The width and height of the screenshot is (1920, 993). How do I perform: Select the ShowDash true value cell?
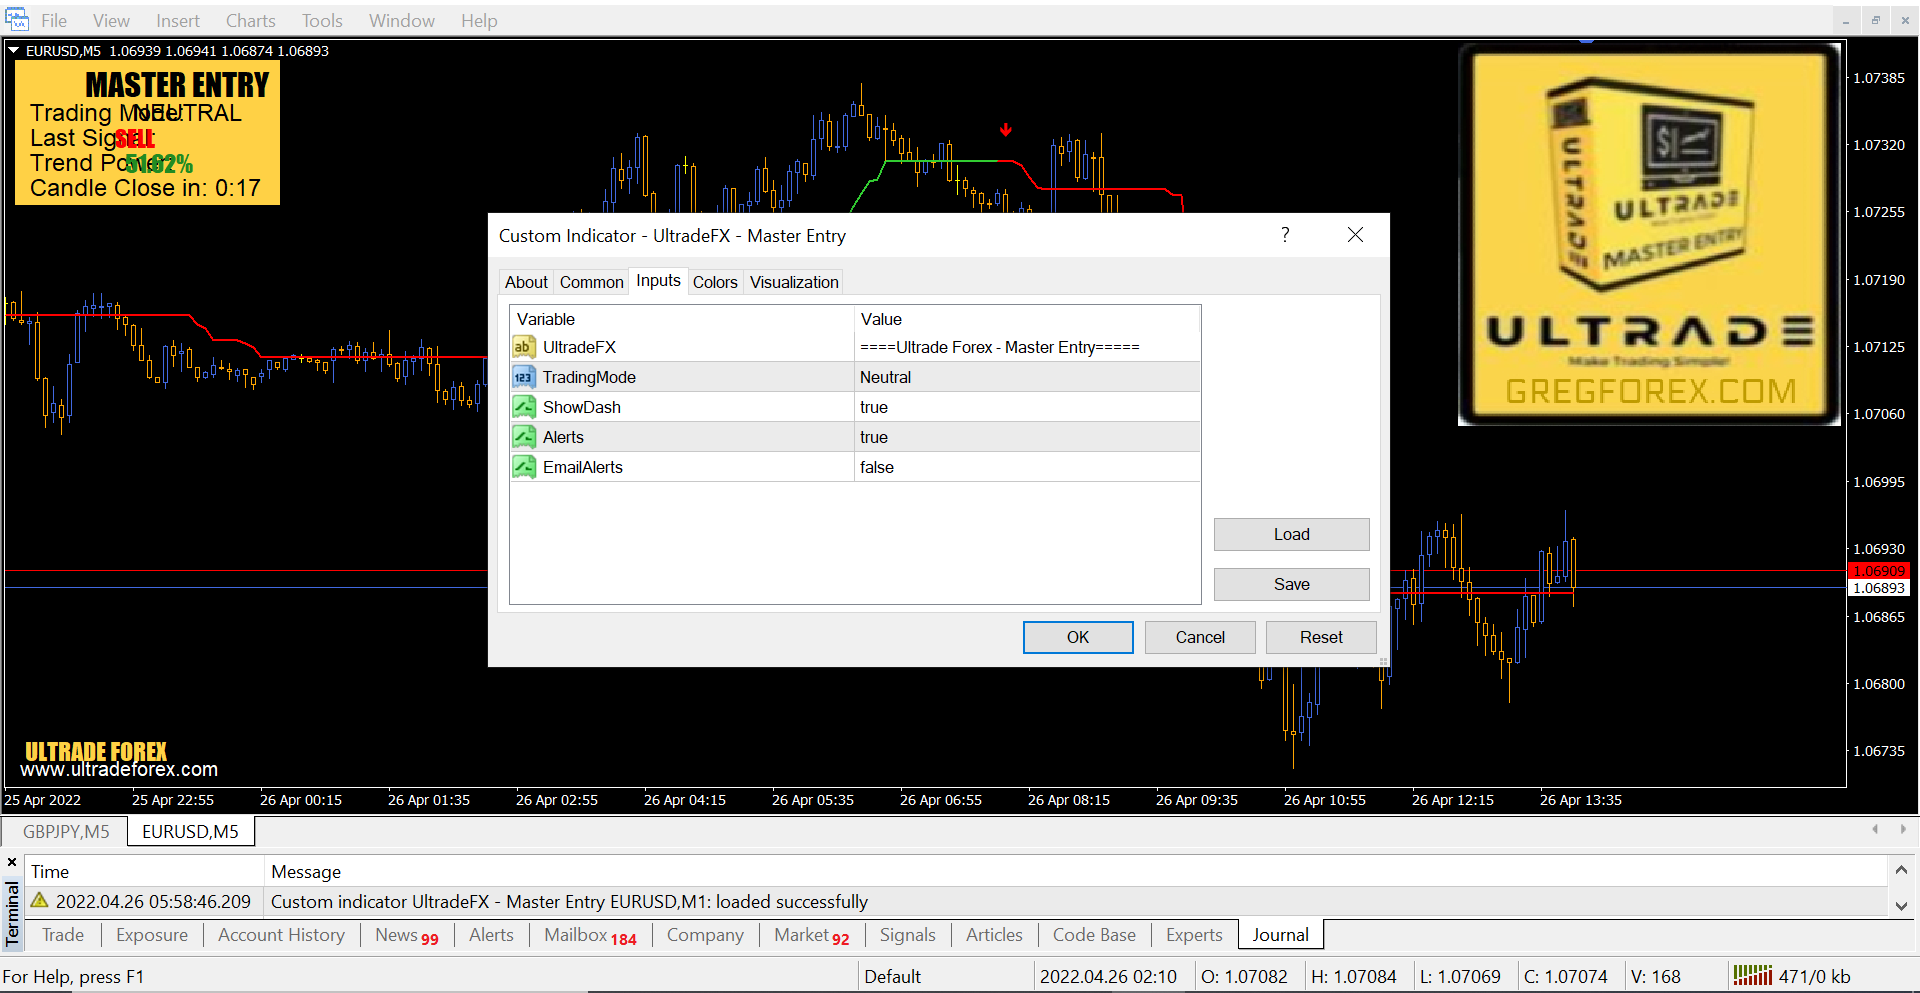click(1026, 407)
